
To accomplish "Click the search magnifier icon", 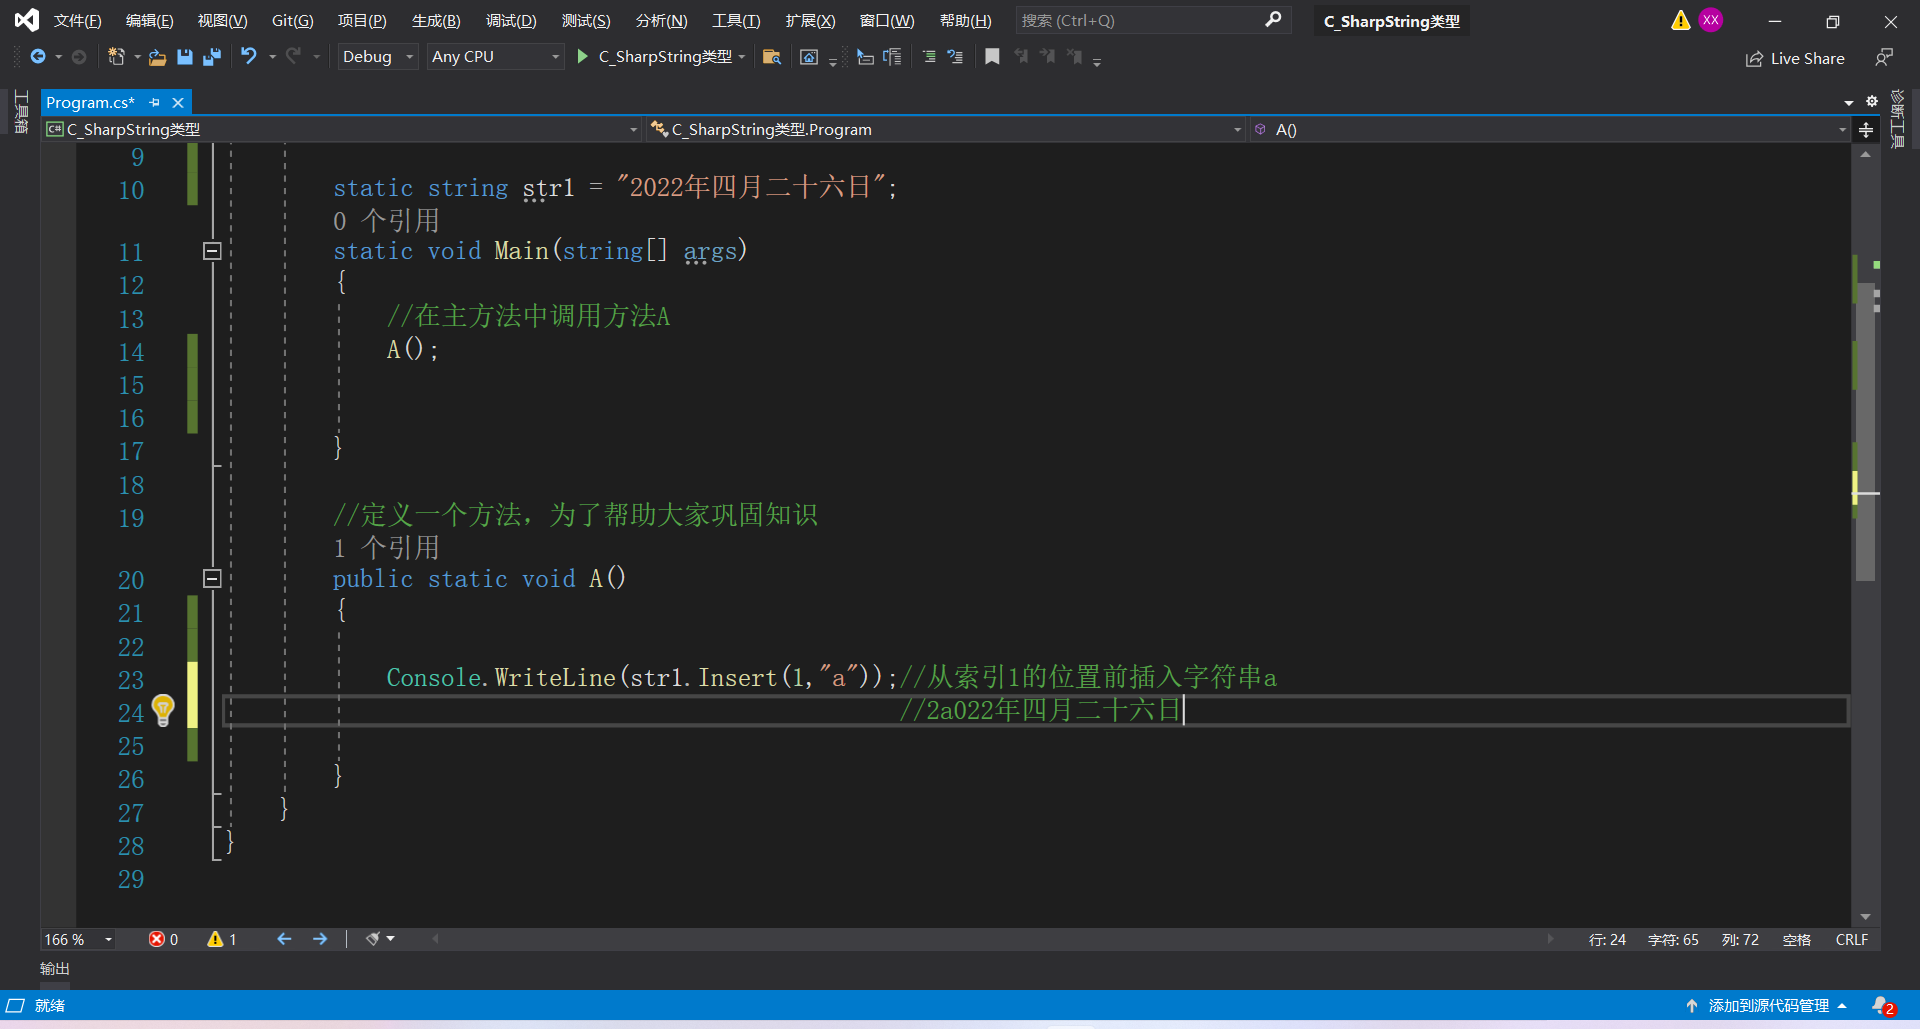I will point(1273,20).
